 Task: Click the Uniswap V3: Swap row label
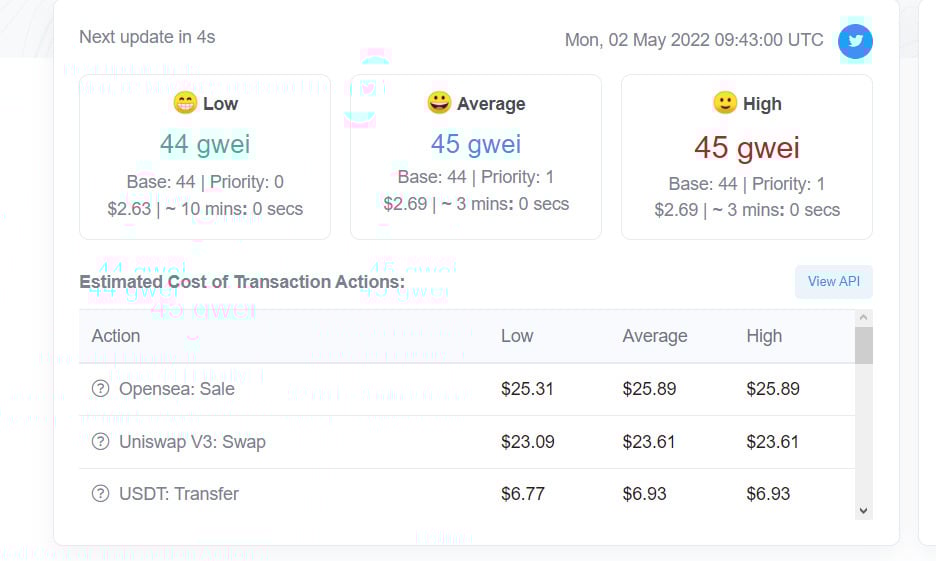coord(192,442)
